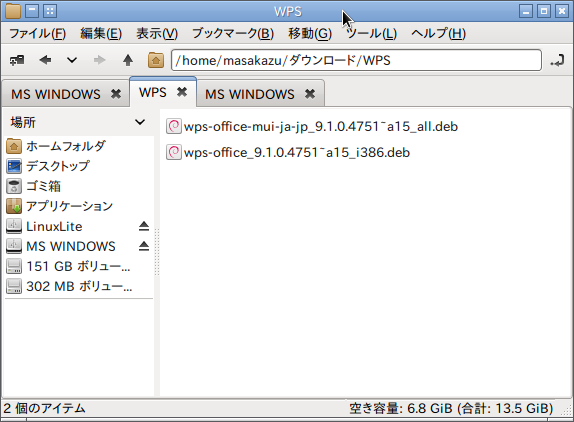Click the 2 個のアイテム status text
This screenshot has width=574, height=422.
44,408
